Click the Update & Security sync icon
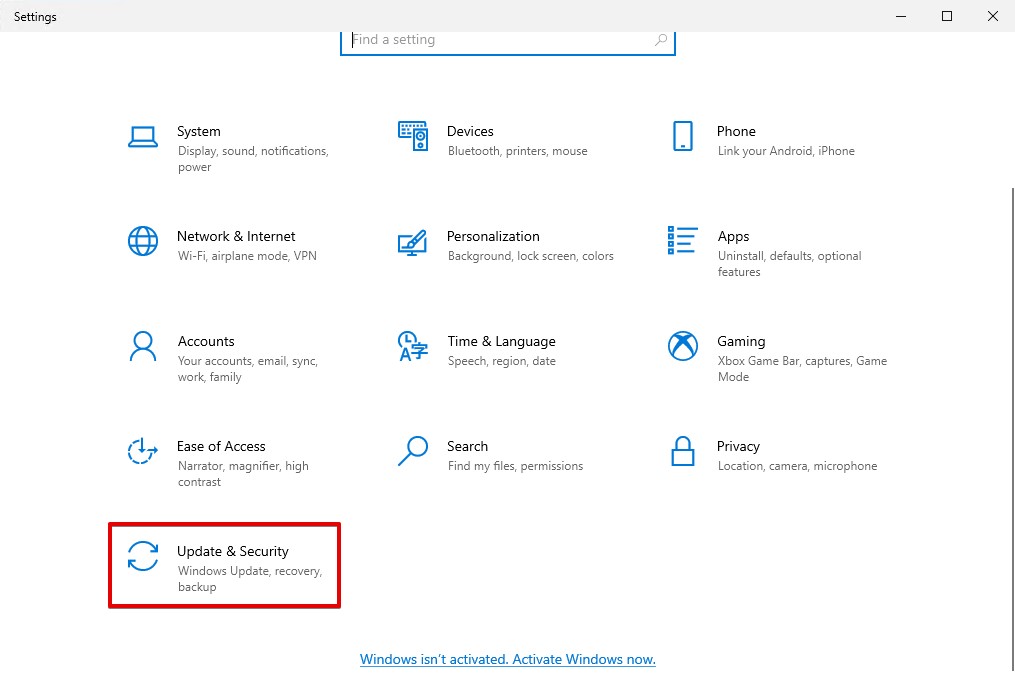1015x686 pixels. click(x=143, y=556)
